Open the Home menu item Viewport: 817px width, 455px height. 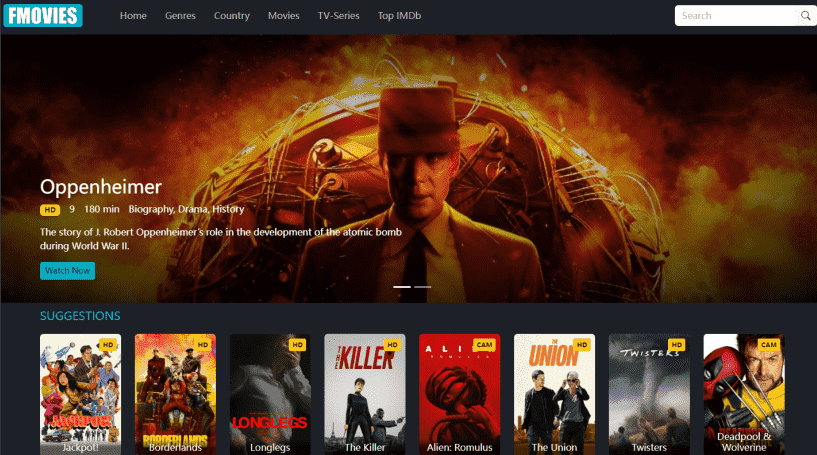point(133,16)
